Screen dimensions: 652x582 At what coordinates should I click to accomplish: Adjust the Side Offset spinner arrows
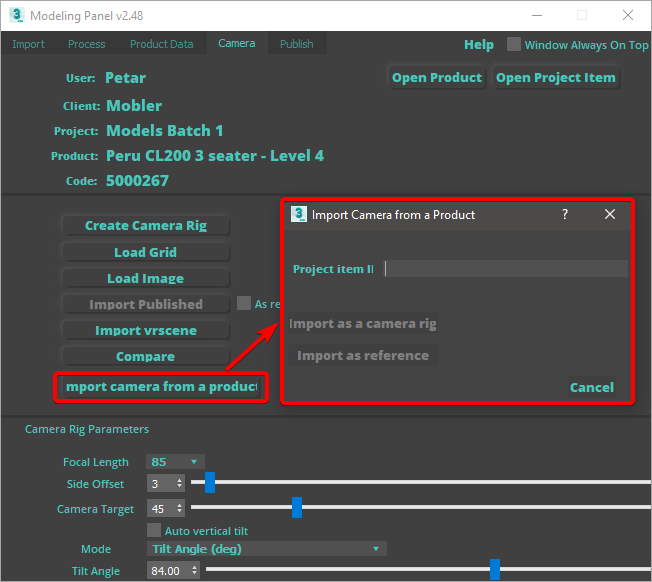tap(179, 484)
